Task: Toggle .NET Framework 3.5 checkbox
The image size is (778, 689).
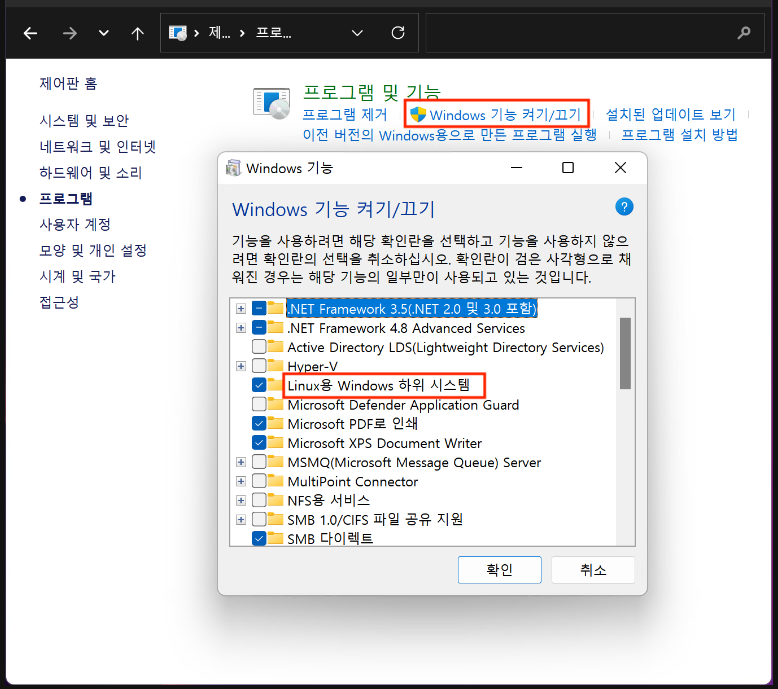Action: (x=259, y=309)
